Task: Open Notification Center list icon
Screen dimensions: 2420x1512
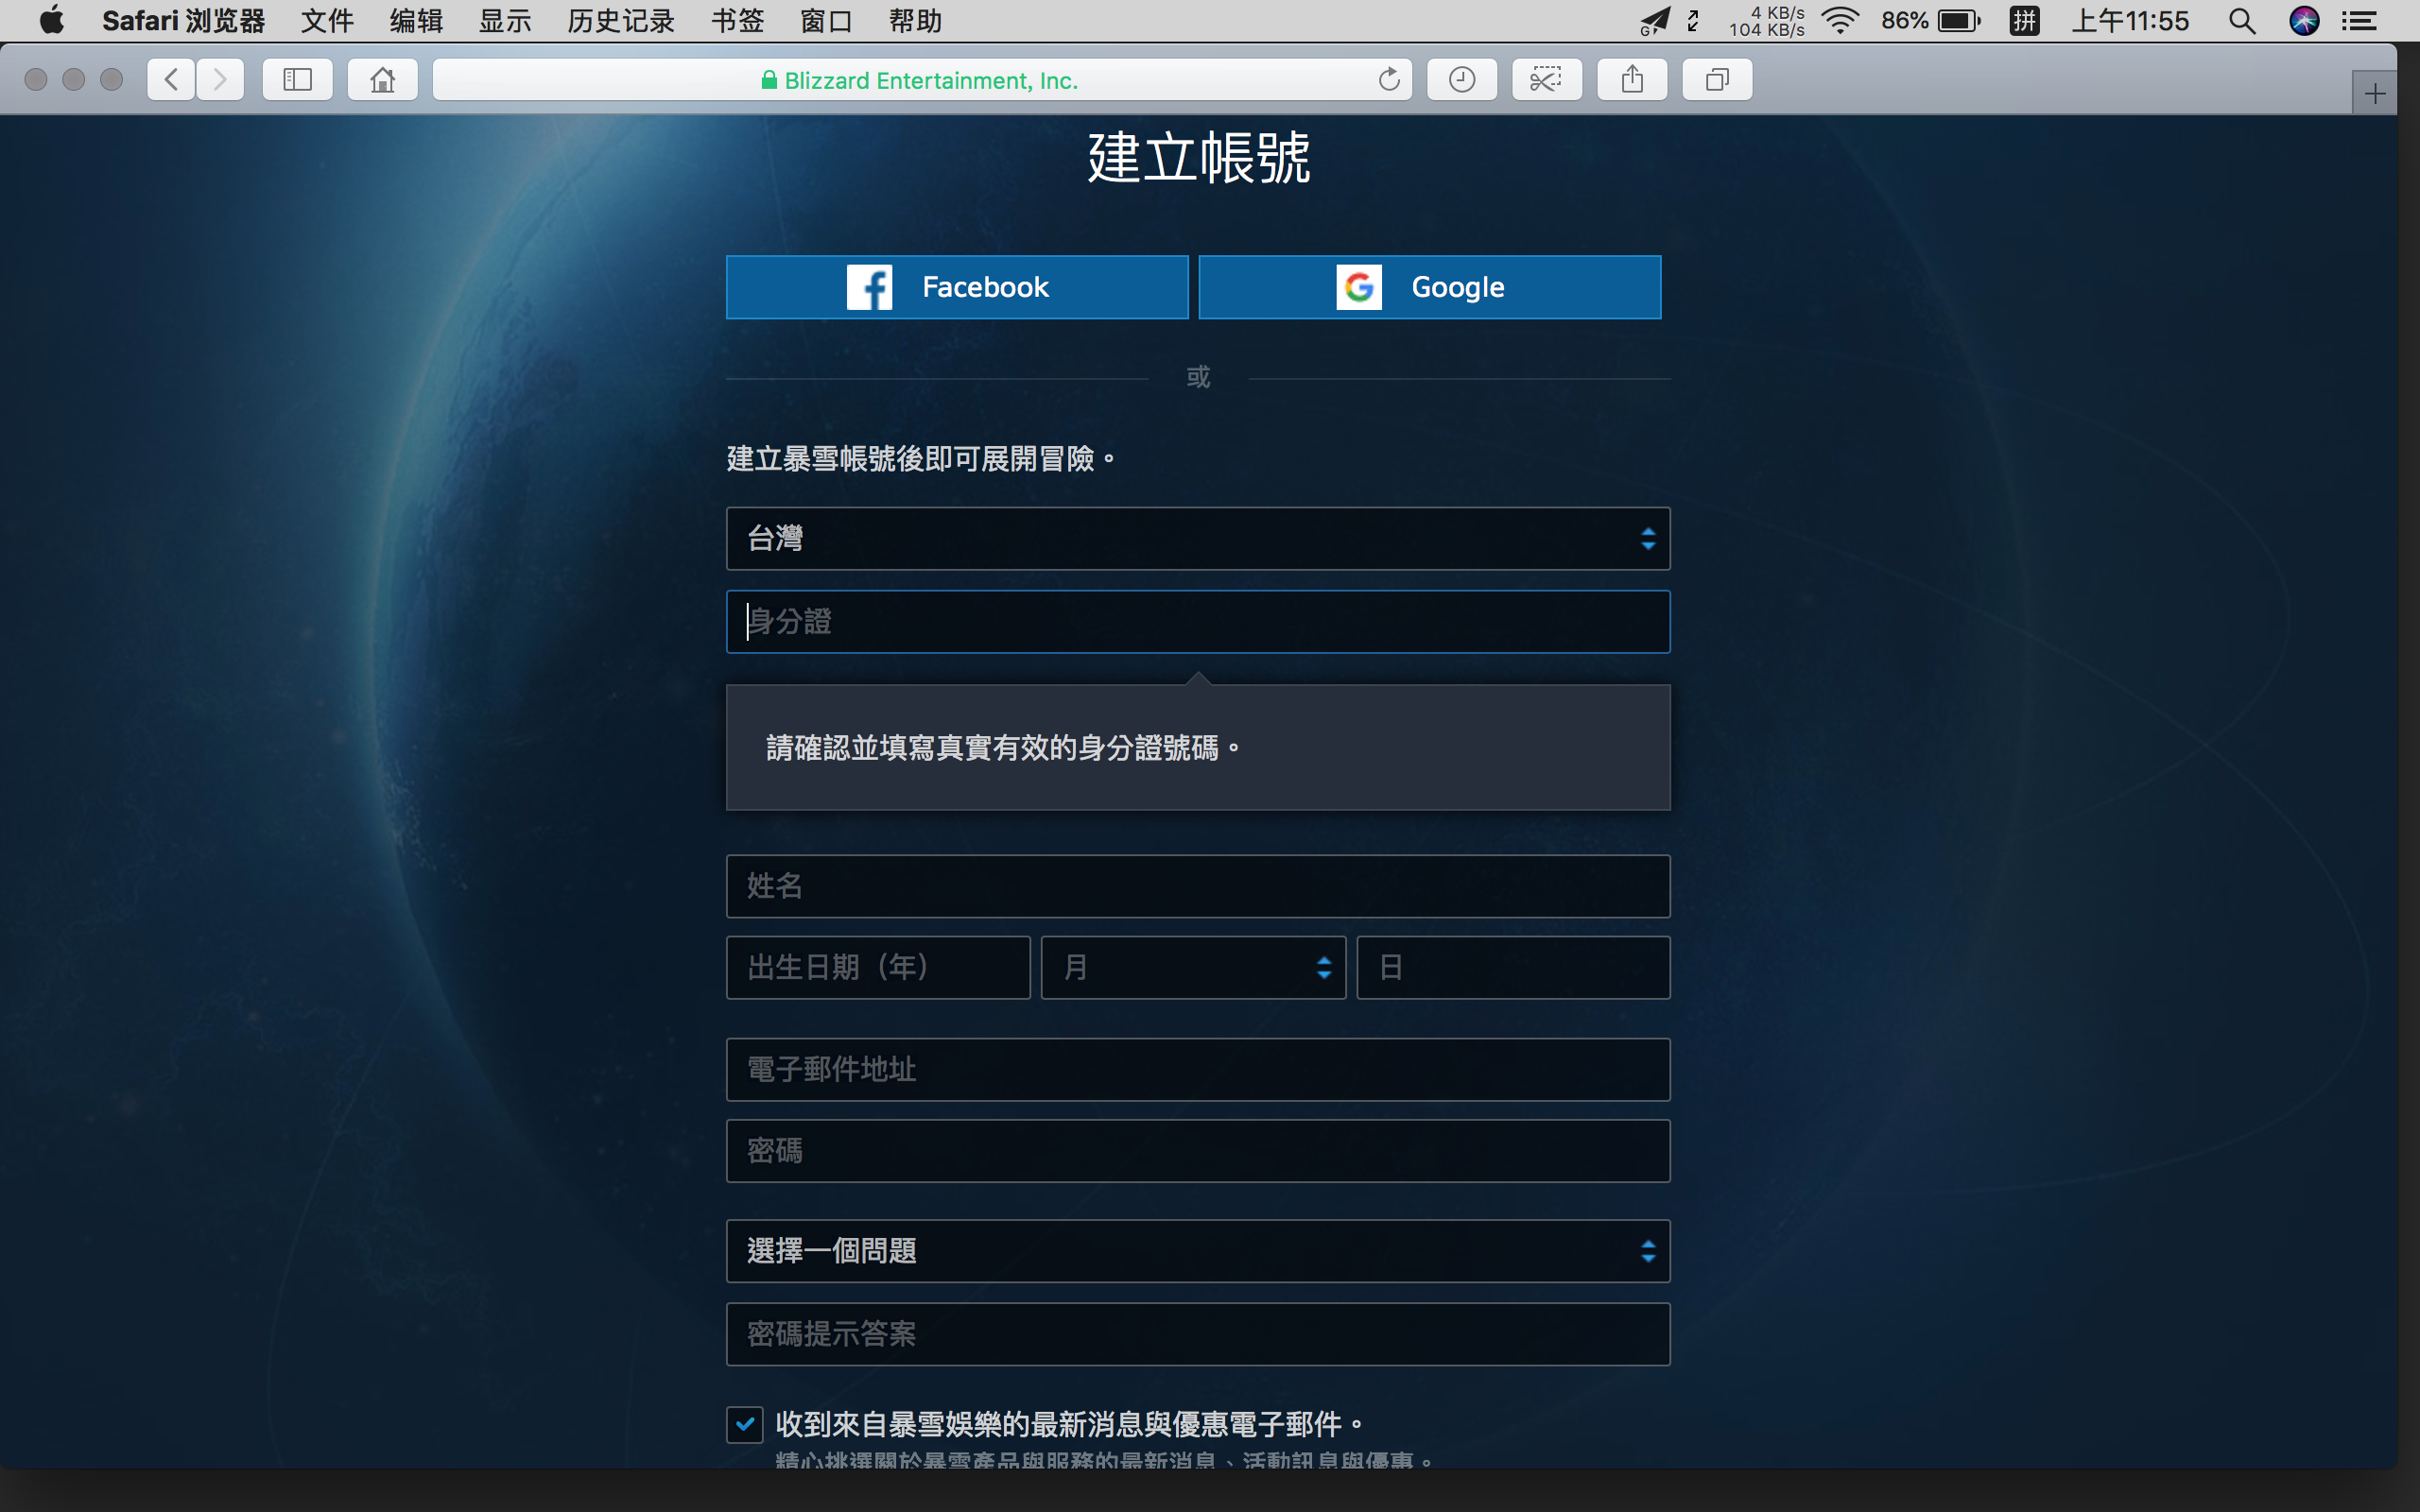Action: click(x=2360, y=21)
